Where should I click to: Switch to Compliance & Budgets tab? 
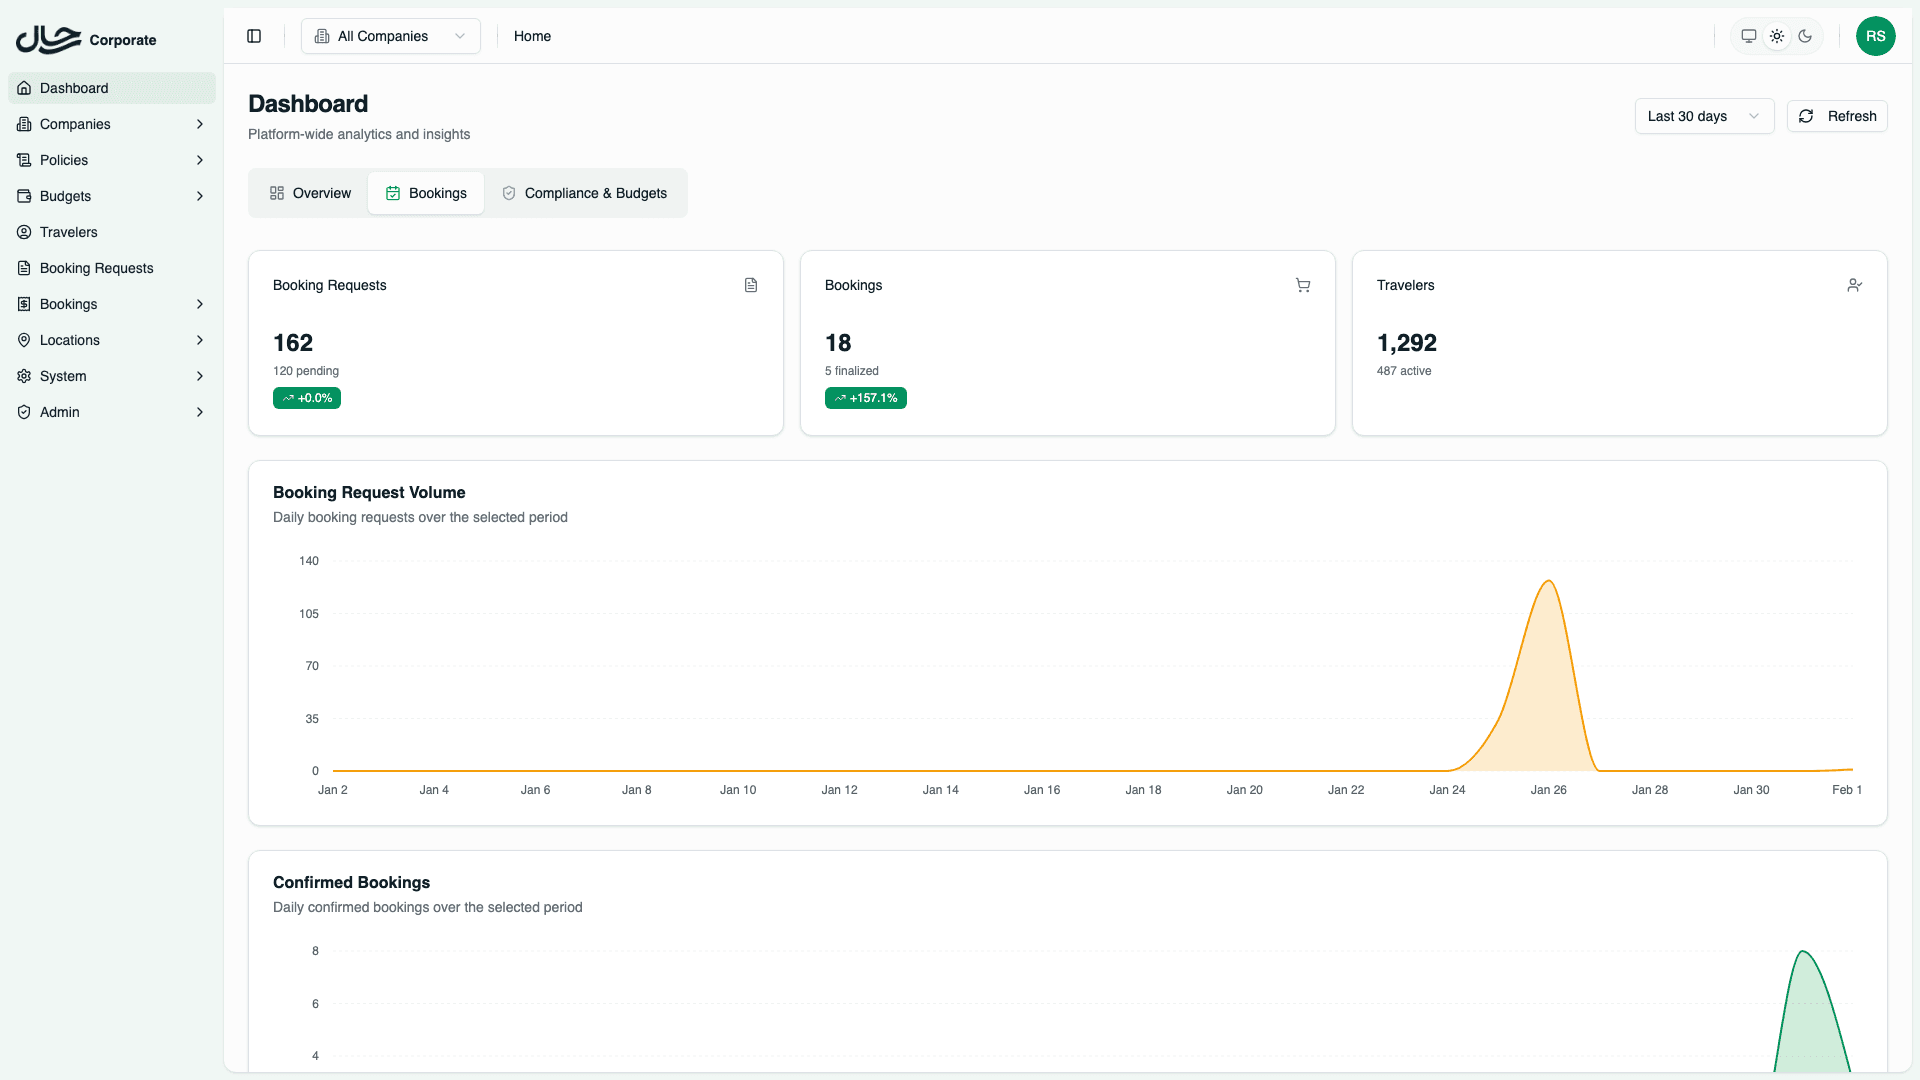click(x=585, y=193)
